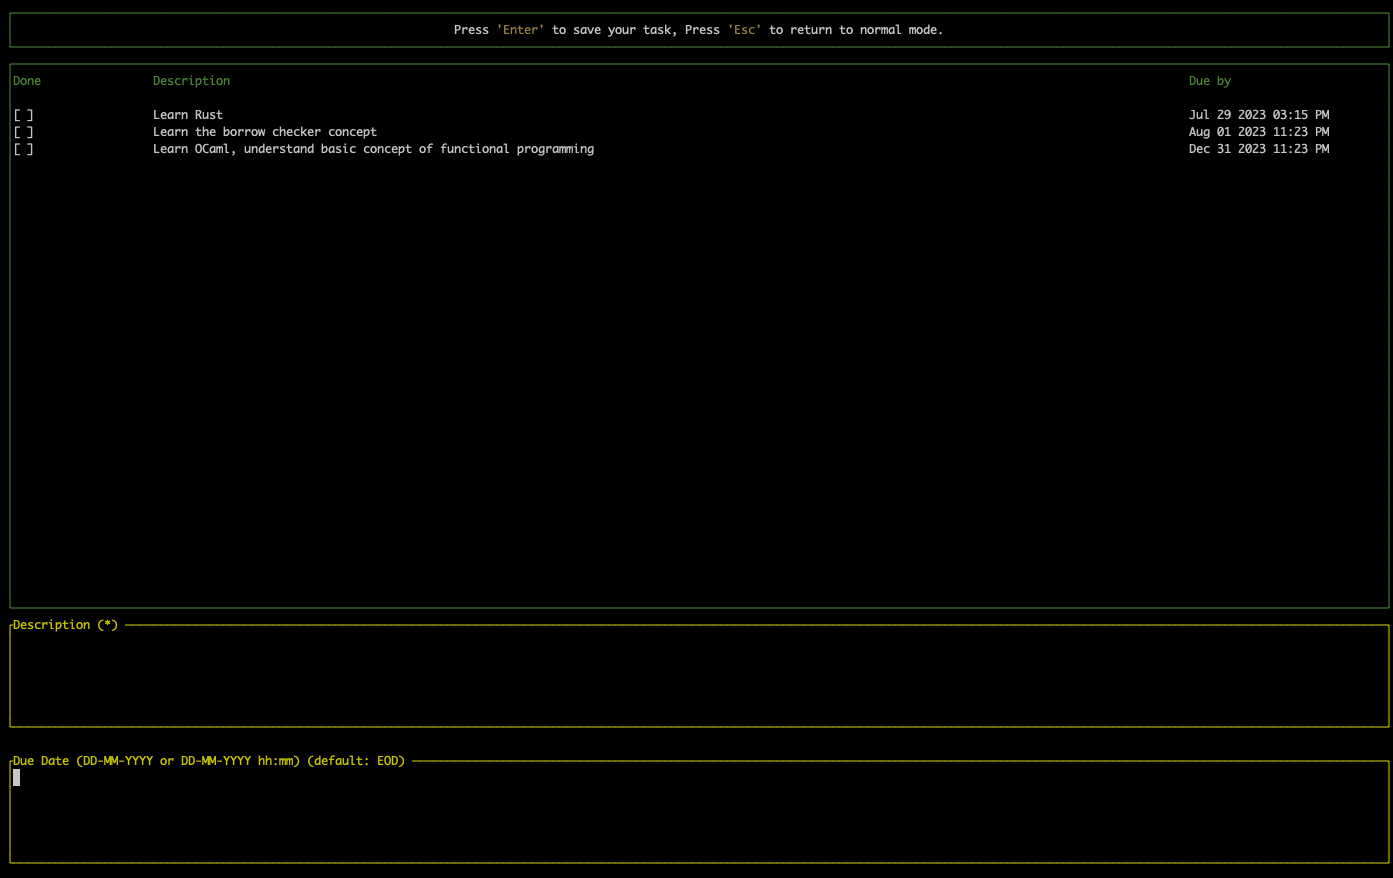Click the 'Enter' key hint in top bar
This screenshot has width=1393, height=878.
[x=520, y=30]
